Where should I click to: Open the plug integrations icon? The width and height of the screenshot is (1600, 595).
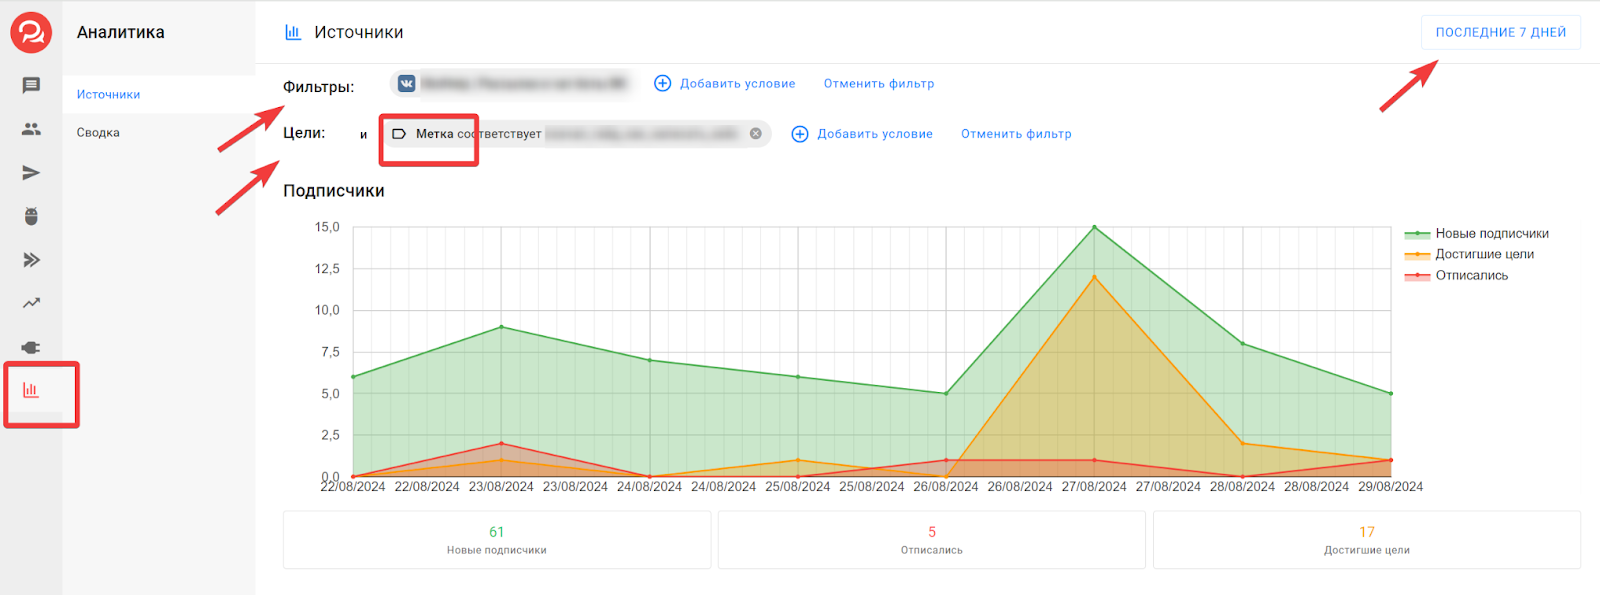[x=31, y=347]
